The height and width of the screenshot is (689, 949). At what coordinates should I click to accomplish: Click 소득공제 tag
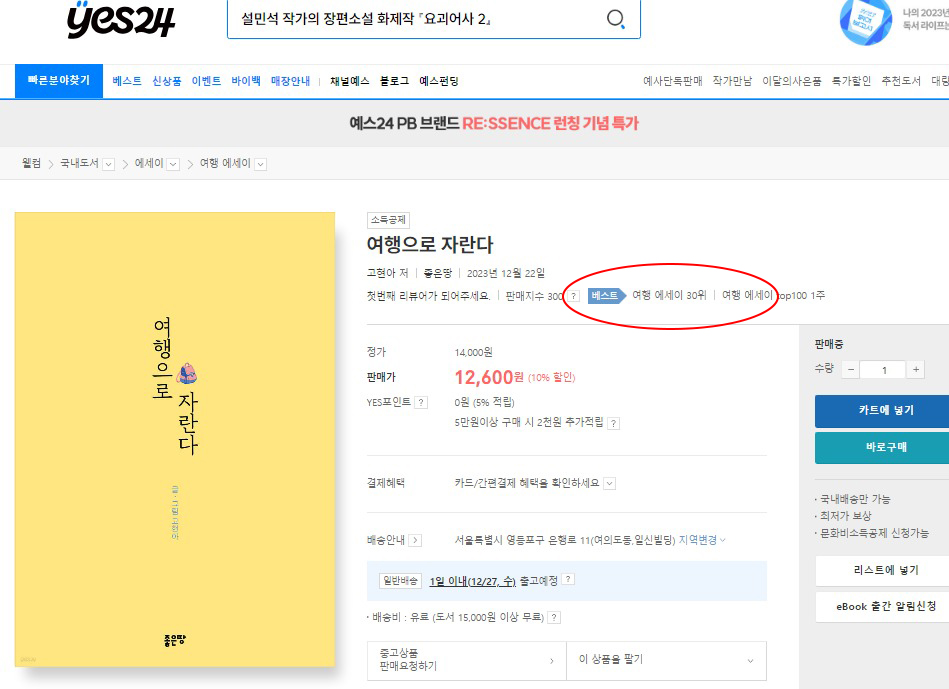coord(389,220)
